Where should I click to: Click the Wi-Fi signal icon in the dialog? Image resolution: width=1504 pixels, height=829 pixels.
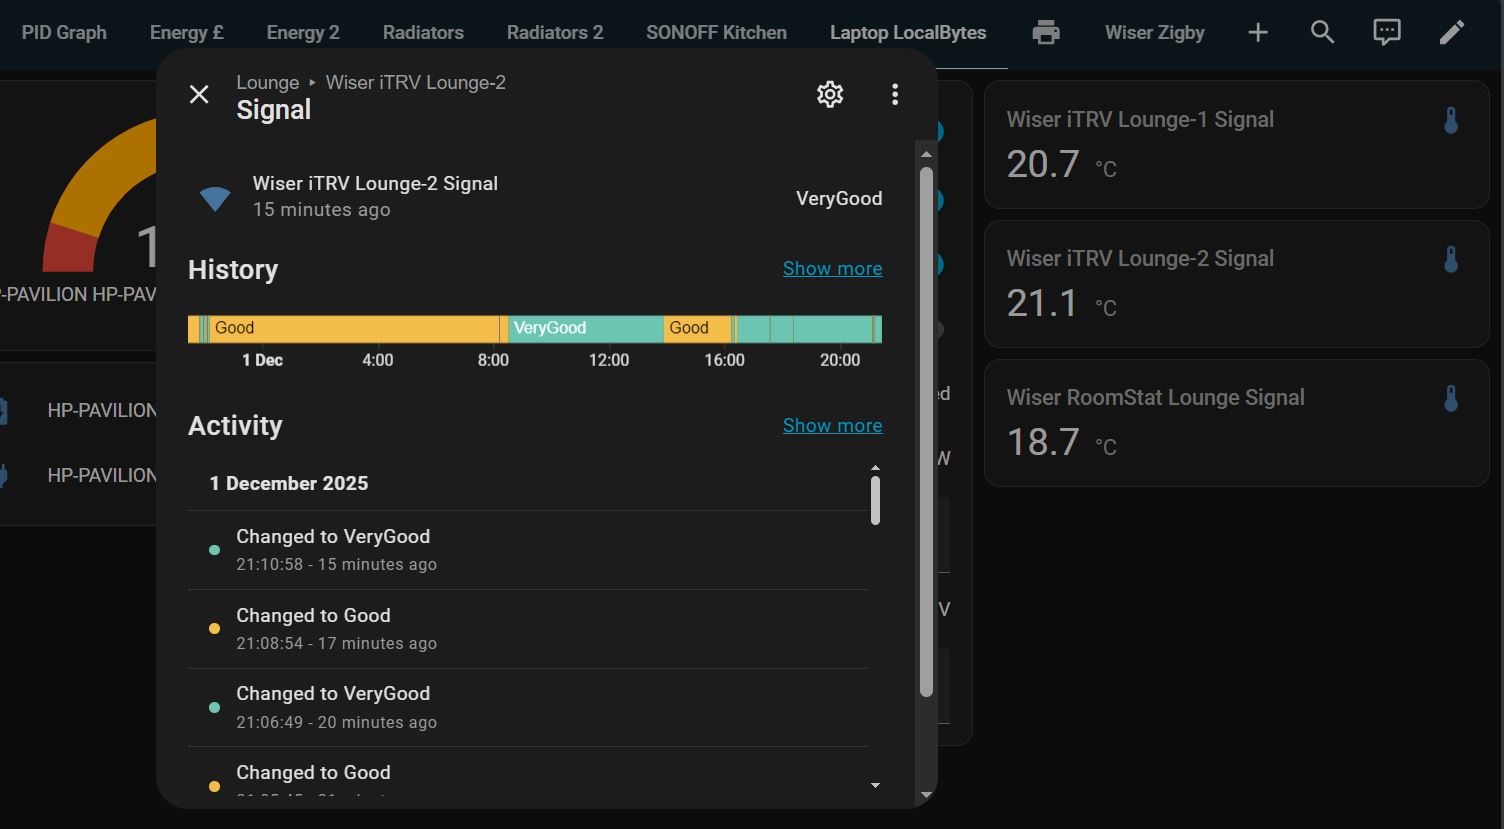click(215, 198)
